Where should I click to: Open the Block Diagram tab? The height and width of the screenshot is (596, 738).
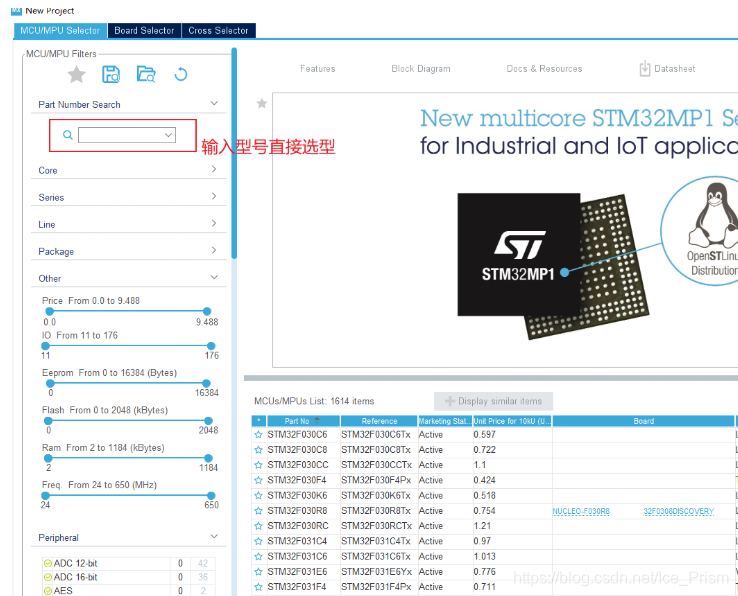point(421,69)
